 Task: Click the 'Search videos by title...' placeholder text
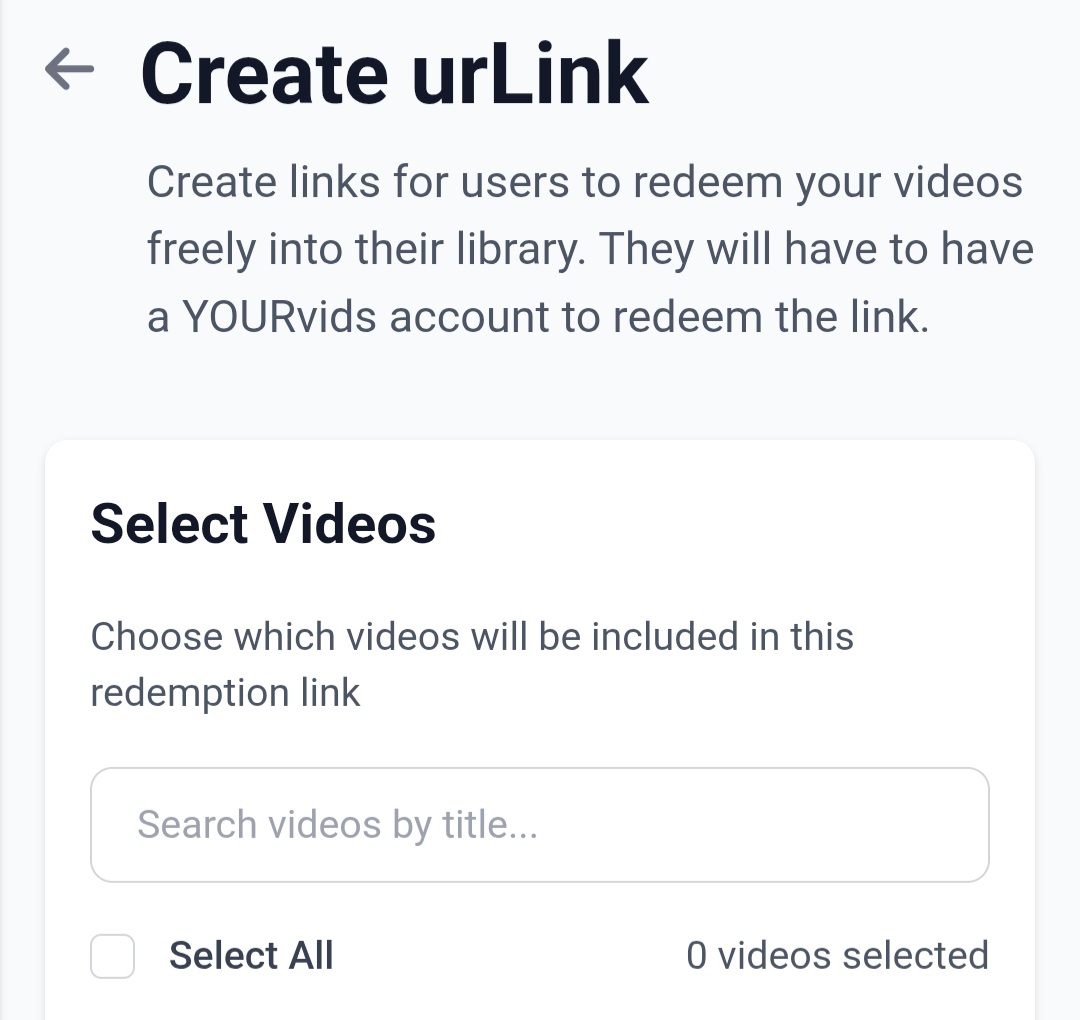coord(338,824)
